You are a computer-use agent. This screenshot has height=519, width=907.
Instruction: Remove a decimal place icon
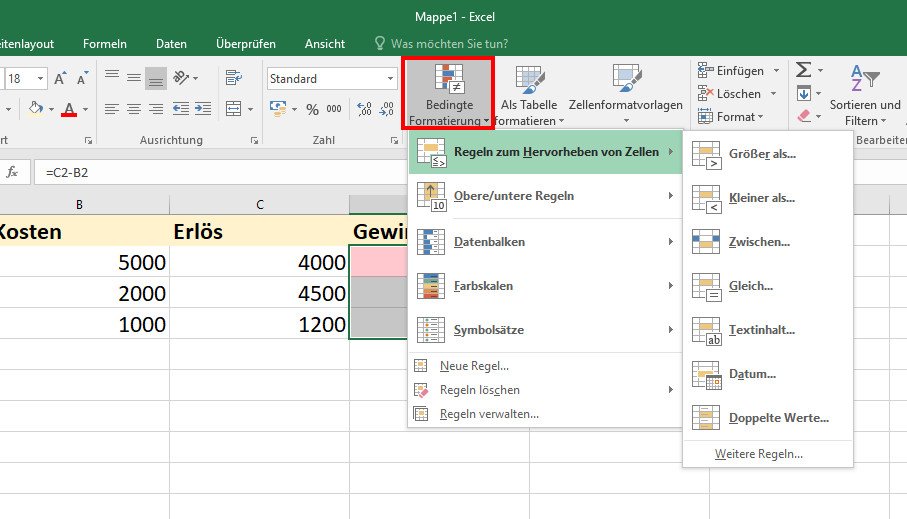click(387, 108)
